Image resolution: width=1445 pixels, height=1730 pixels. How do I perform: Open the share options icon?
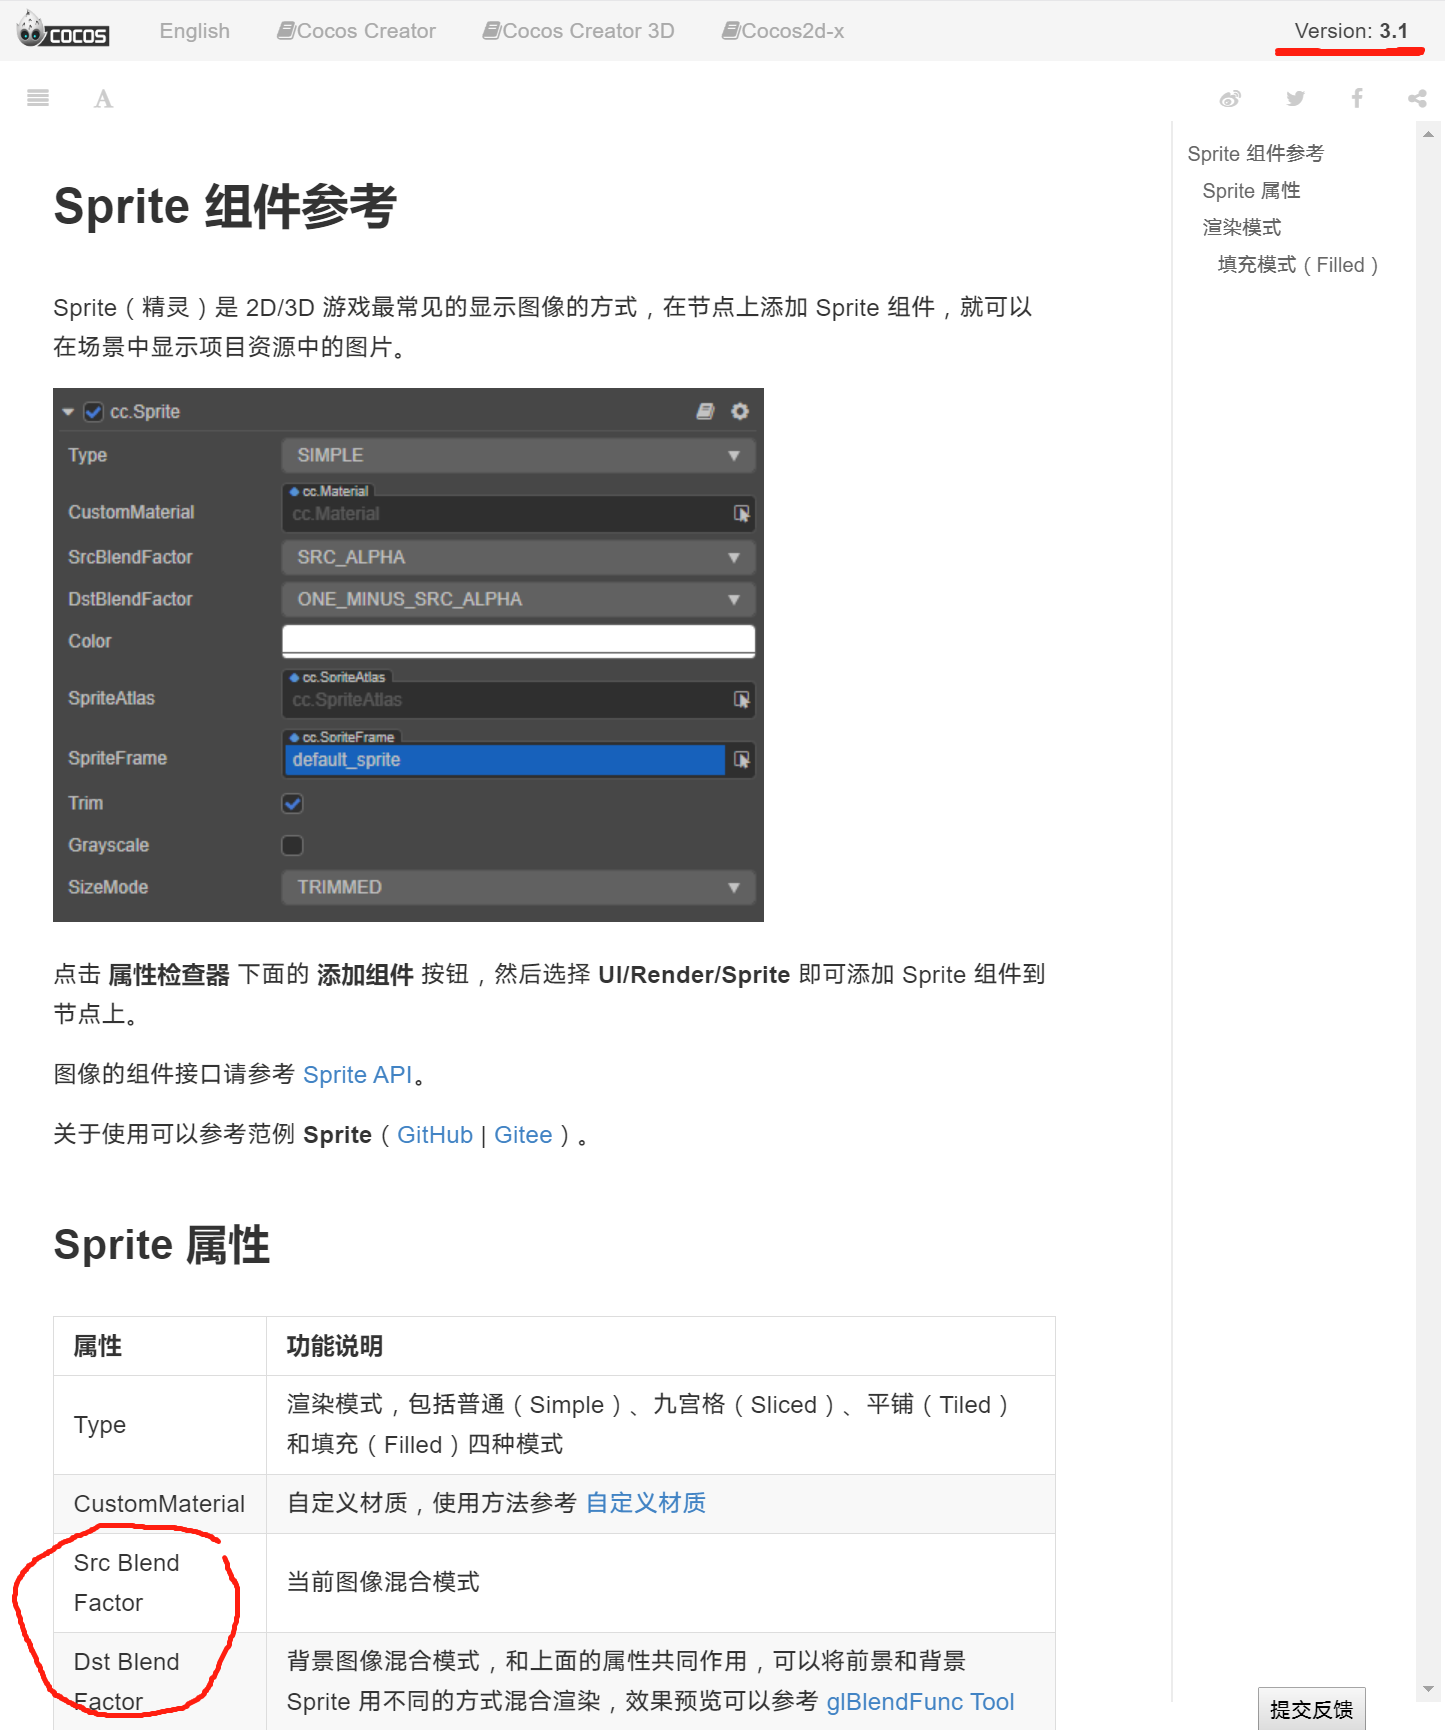1417,98
